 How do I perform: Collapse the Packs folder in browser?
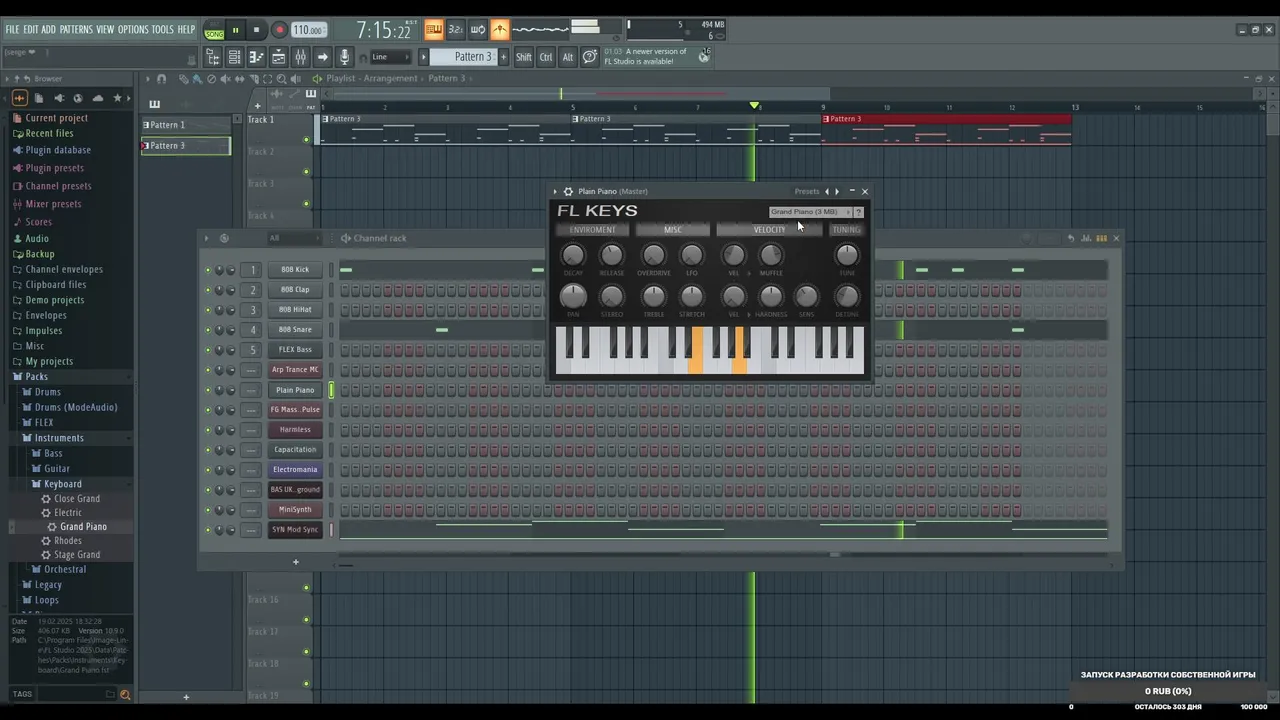click(36, 377)
